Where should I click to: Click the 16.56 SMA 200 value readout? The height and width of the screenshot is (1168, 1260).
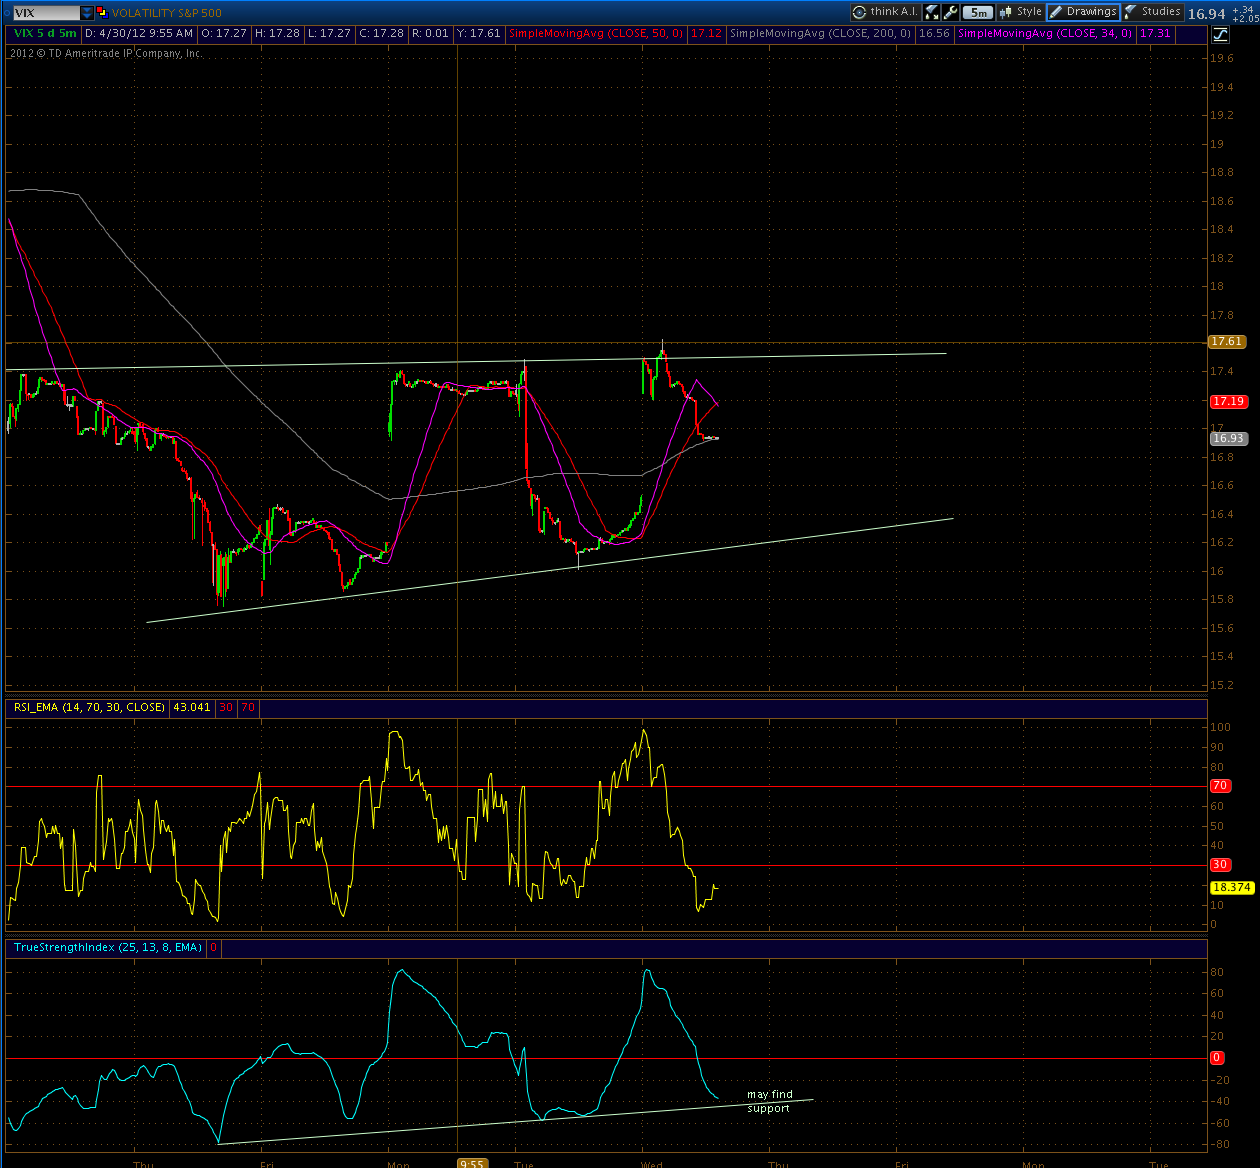click(x=934, y=33)
